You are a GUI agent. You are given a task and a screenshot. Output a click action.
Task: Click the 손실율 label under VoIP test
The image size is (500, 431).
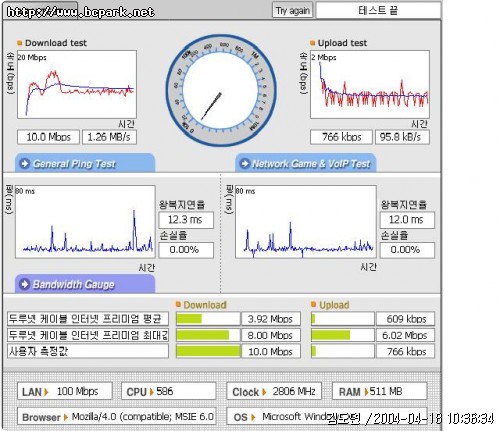394,235
